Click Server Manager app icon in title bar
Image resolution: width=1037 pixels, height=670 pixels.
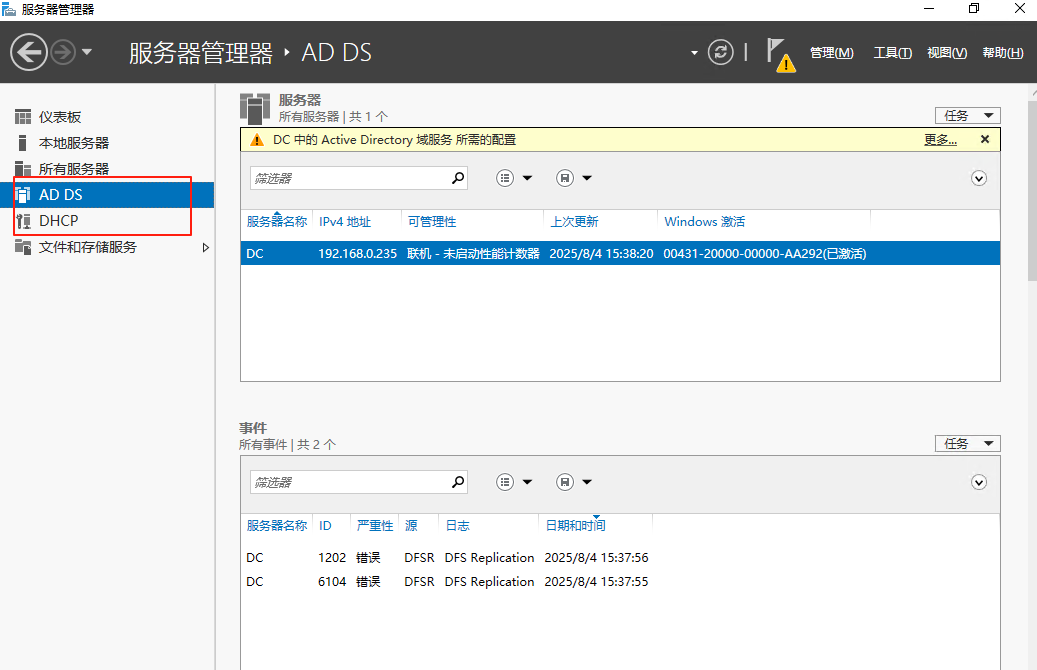click(x=9, y=9)
